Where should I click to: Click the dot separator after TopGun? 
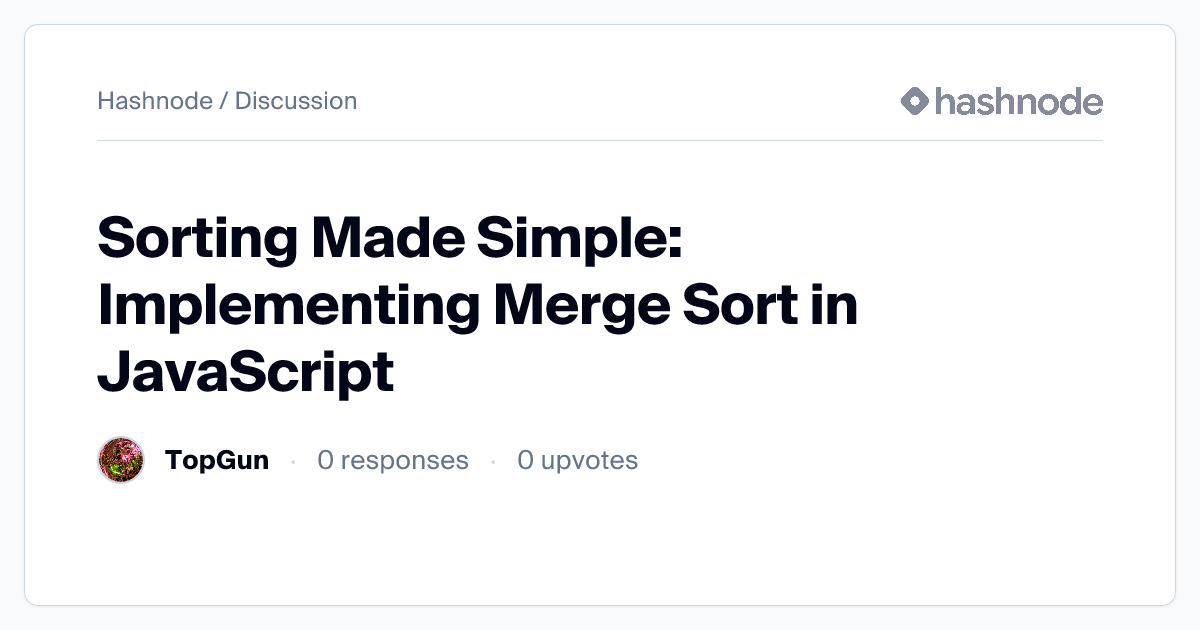(x=293, y=461)
